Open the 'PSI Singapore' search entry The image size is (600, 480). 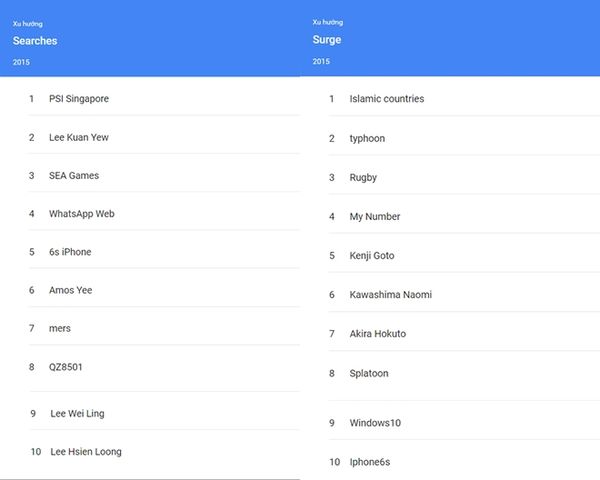coord(79,99)
